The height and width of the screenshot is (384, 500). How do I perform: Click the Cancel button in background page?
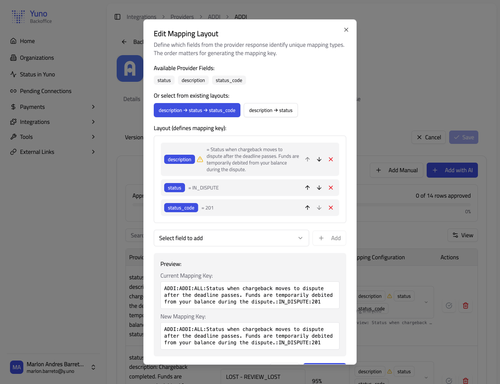point(429,137)
